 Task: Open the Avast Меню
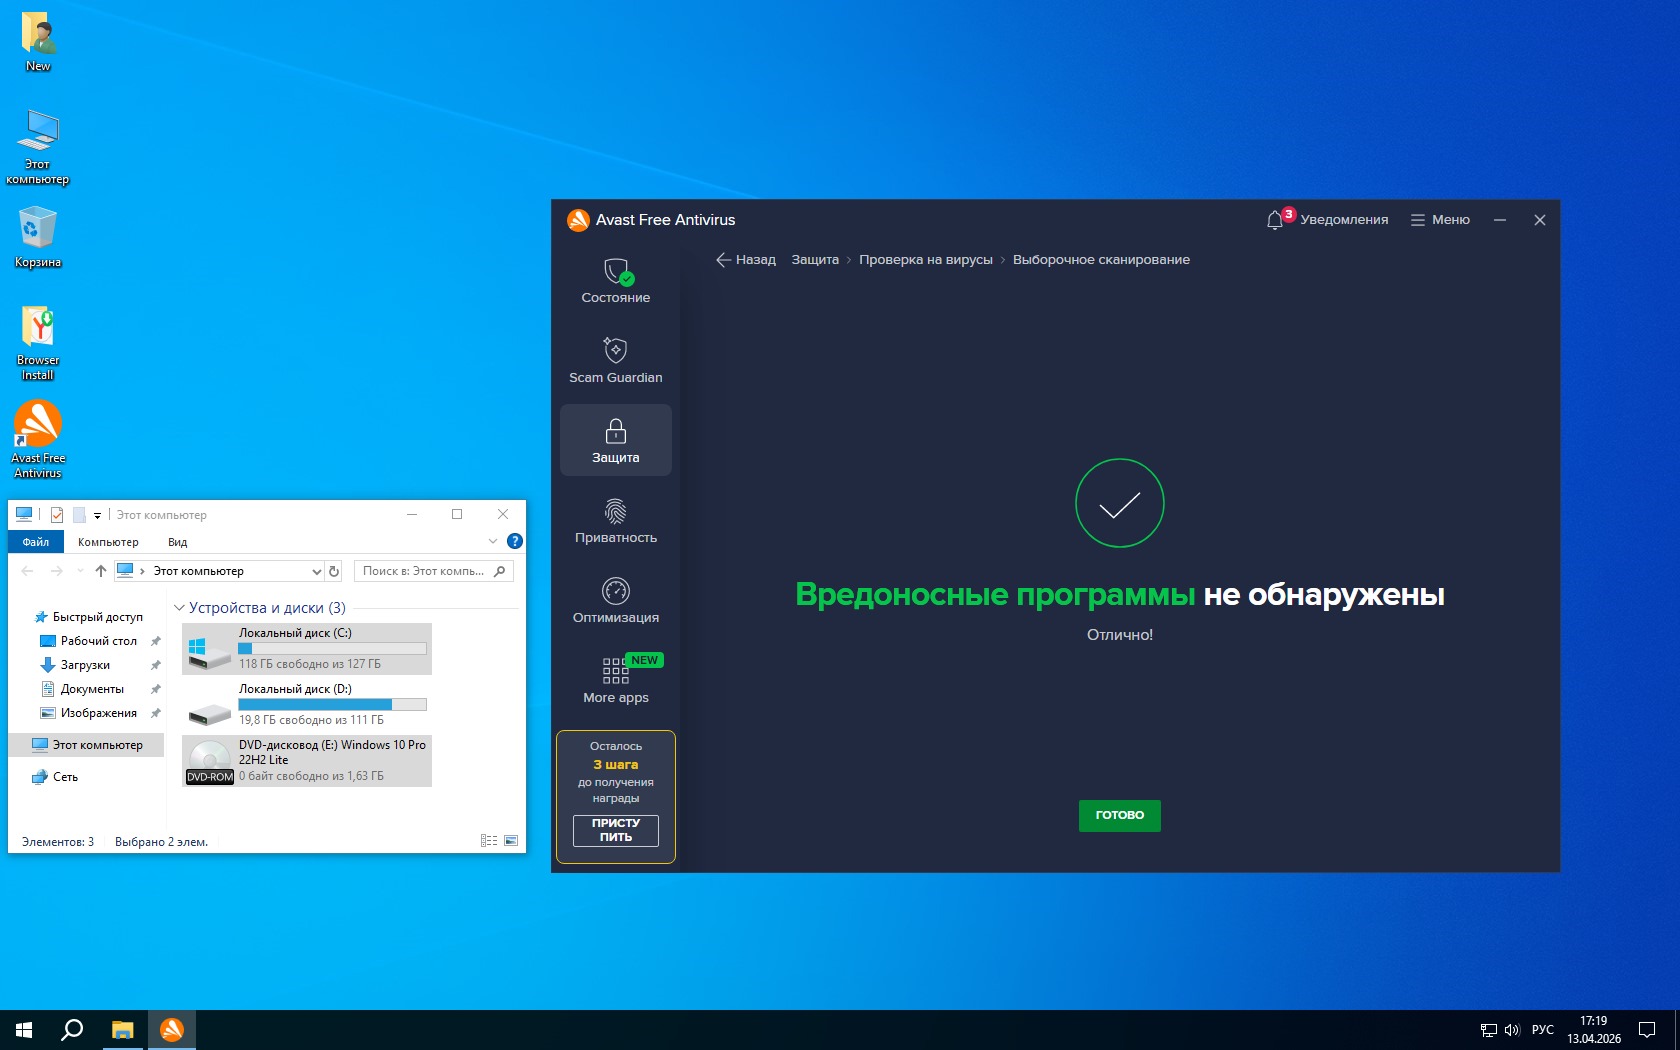(x=1440, y=220)
